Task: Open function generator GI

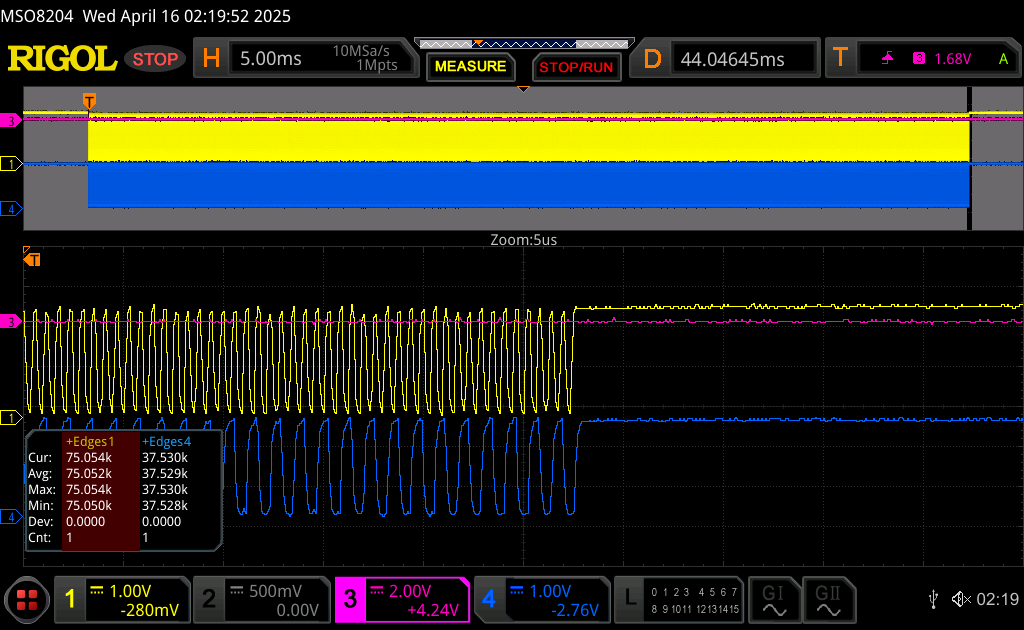Action: (x=774, y=599)
